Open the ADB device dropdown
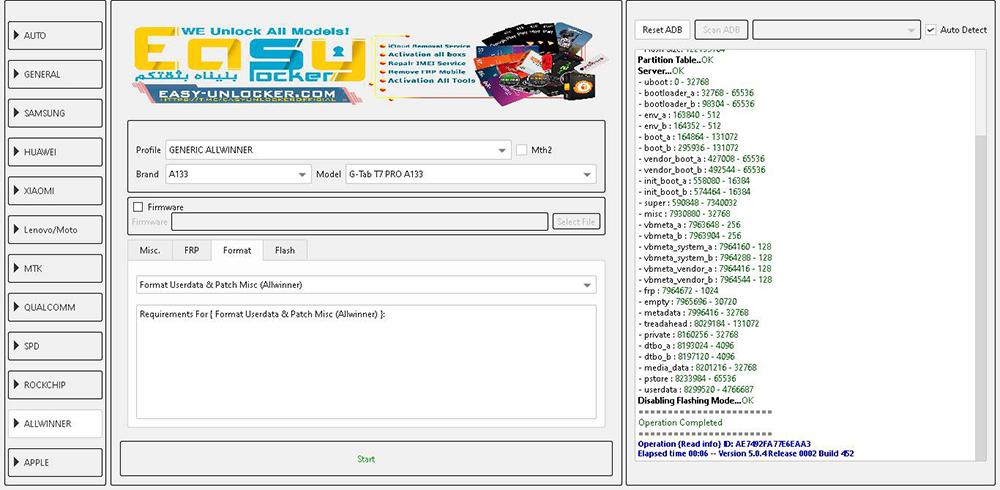This screenshot has width=1000, height=490. click(x=836, y=30)
